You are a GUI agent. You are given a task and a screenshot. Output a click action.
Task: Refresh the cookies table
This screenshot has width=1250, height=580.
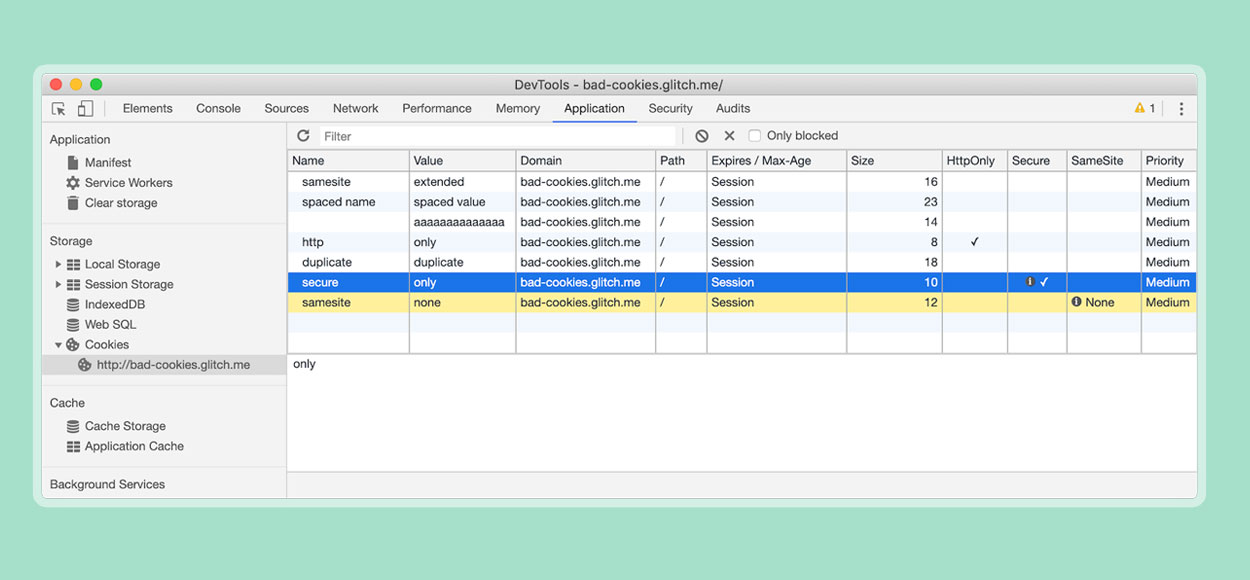point(303,136)
